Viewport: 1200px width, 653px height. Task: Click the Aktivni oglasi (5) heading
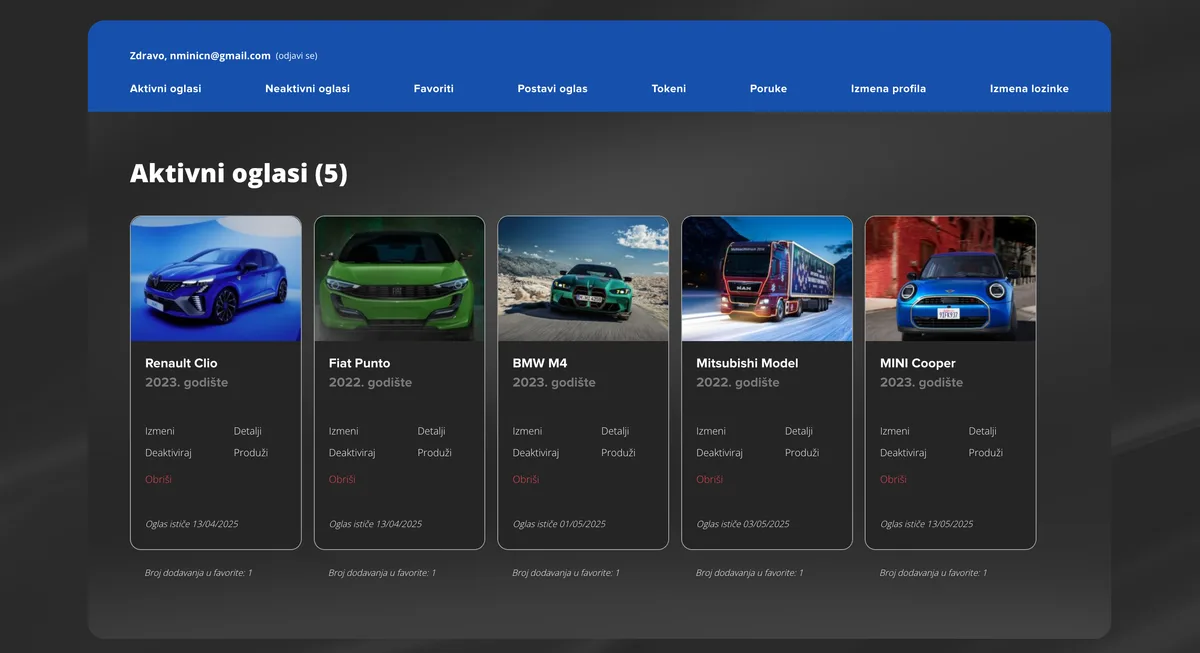239,173
